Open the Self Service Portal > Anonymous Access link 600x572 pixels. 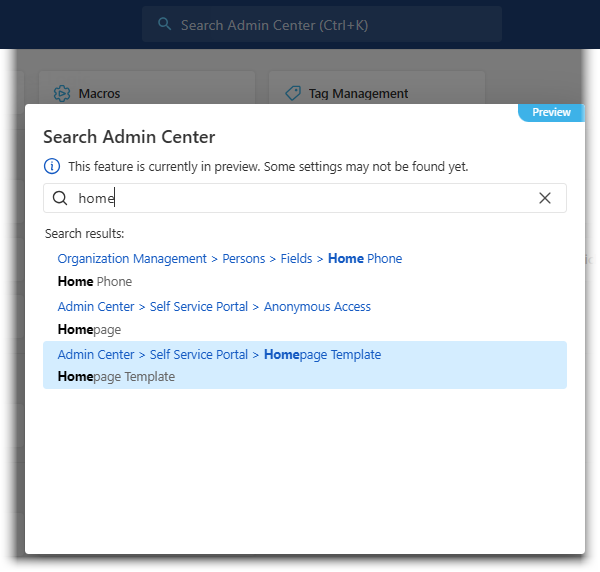[214, 306]
